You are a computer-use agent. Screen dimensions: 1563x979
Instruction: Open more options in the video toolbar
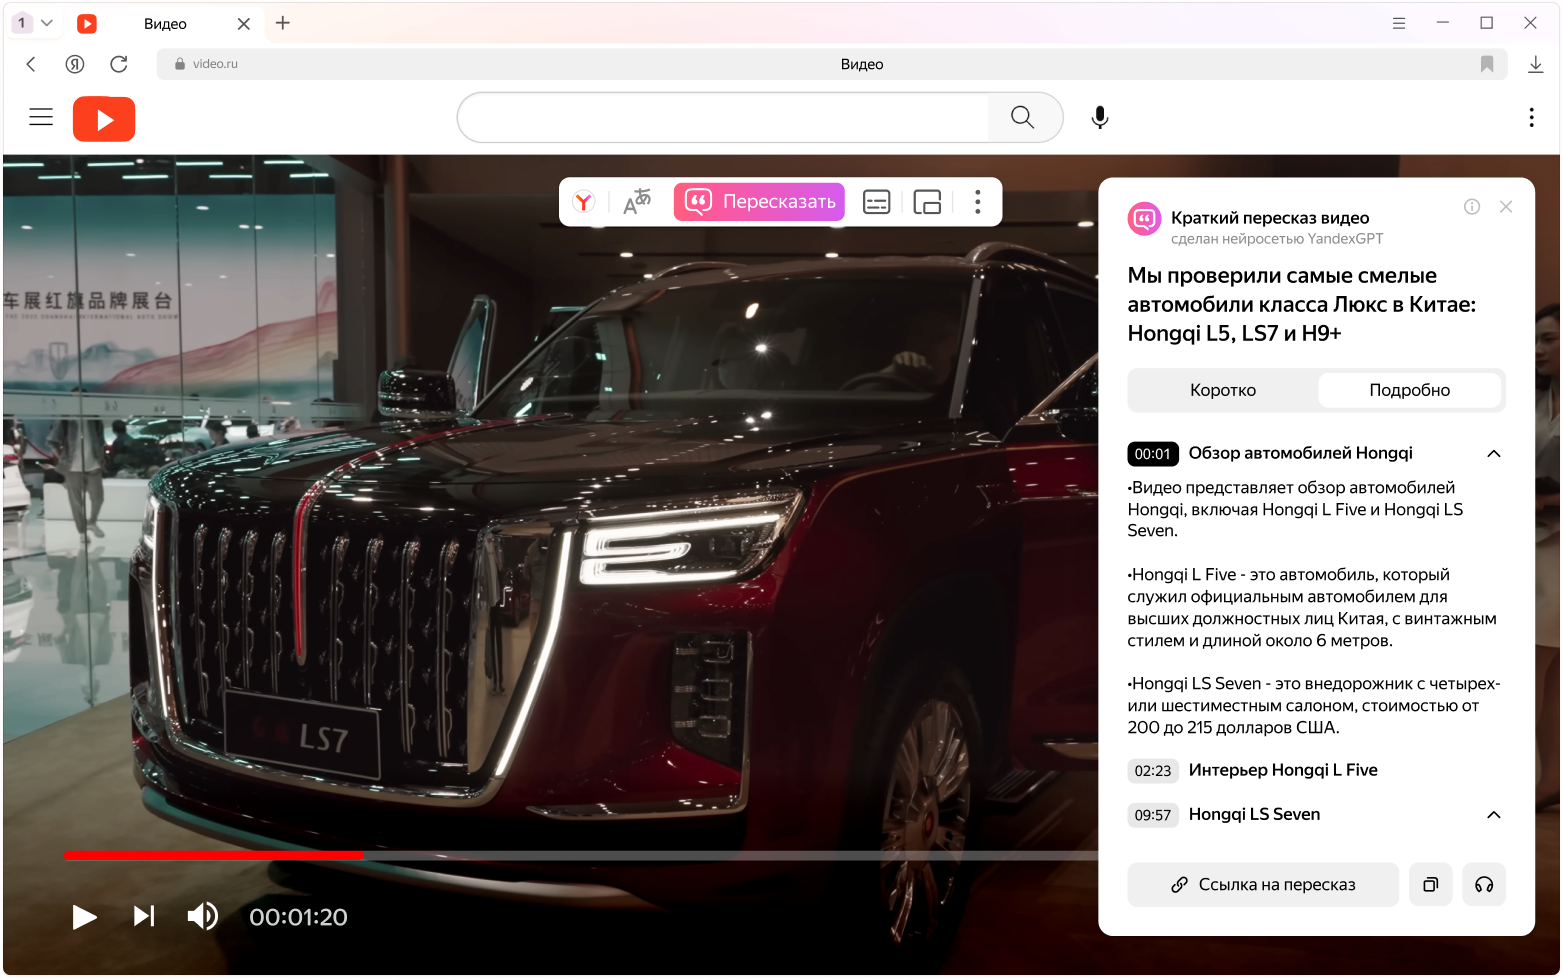978,202
